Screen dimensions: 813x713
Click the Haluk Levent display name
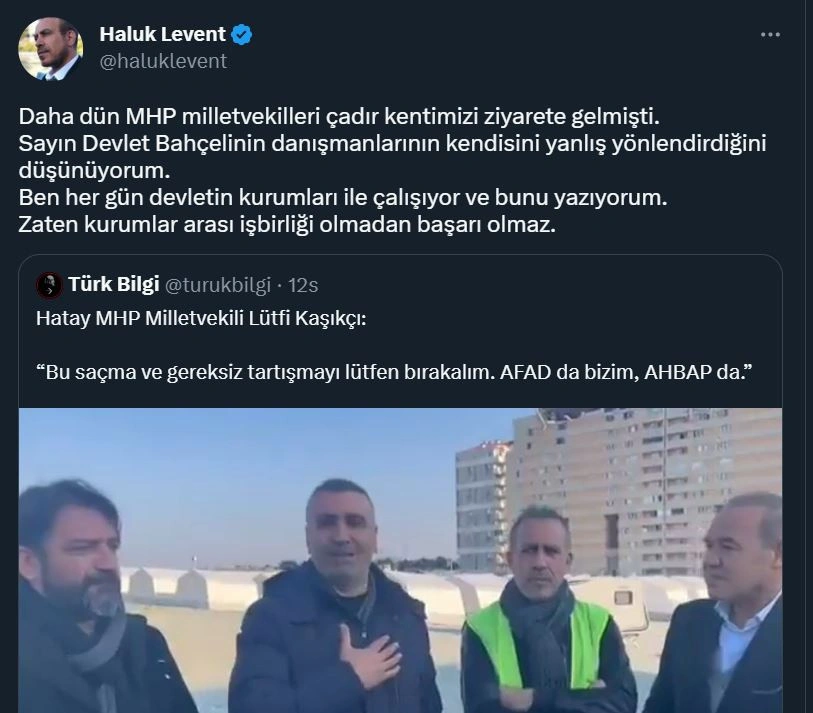162,34
